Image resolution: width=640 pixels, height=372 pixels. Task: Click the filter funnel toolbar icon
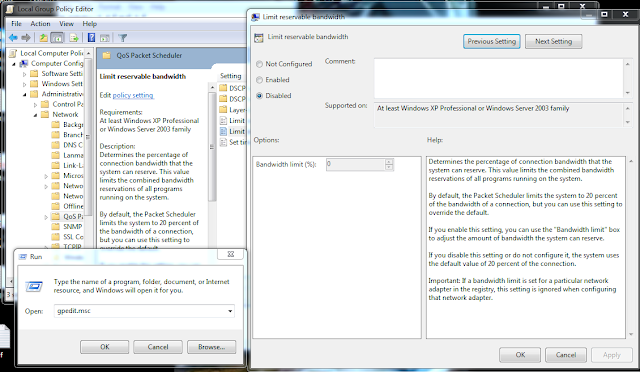122,38
